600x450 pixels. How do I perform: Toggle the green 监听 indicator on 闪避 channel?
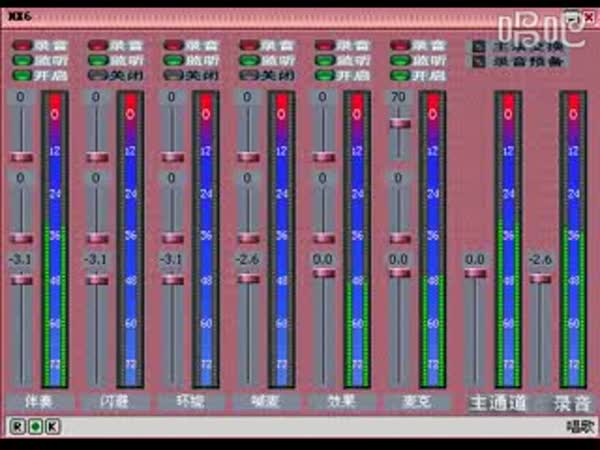pyautogui.click(x=97, y=60)
